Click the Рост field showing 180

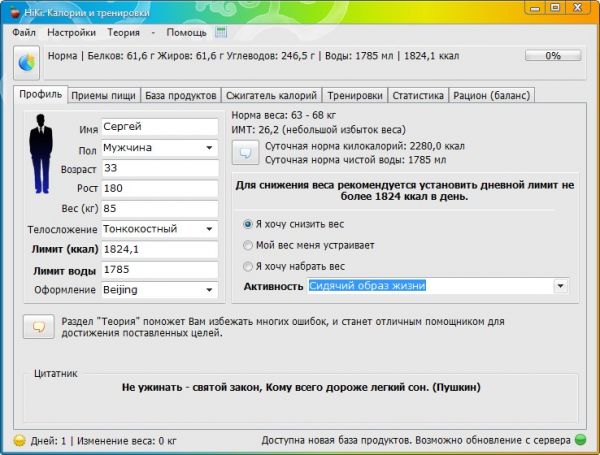click(x=160, y=189)
